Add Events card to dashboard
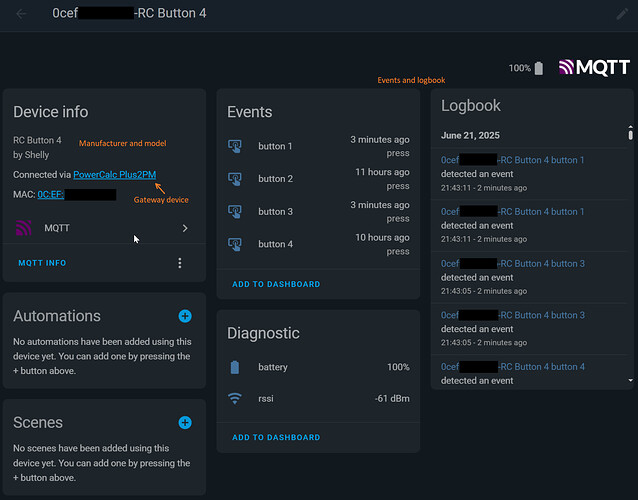Image resolution: width=638 pixels, height=500 pixels. [276, 284]
